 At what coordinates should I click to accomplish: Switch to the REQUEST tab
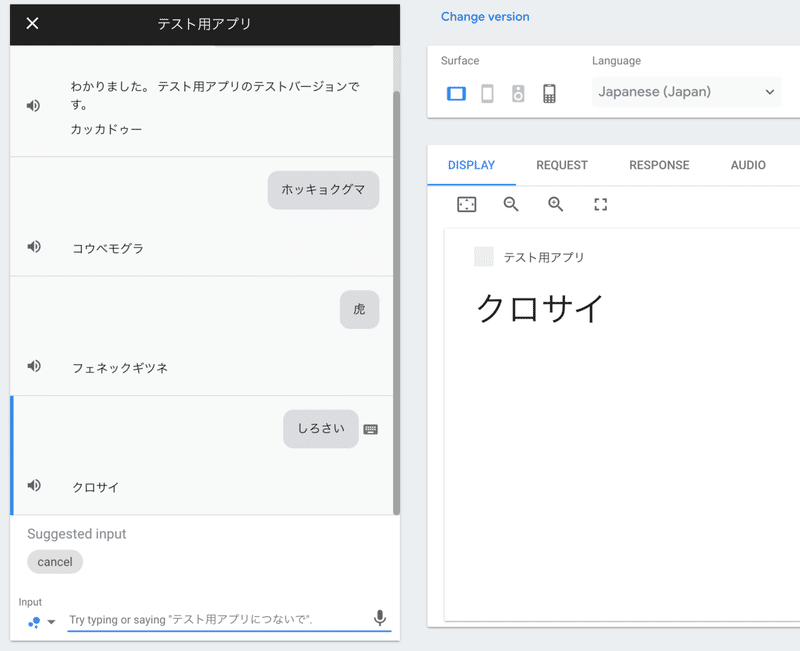point(562,165)
